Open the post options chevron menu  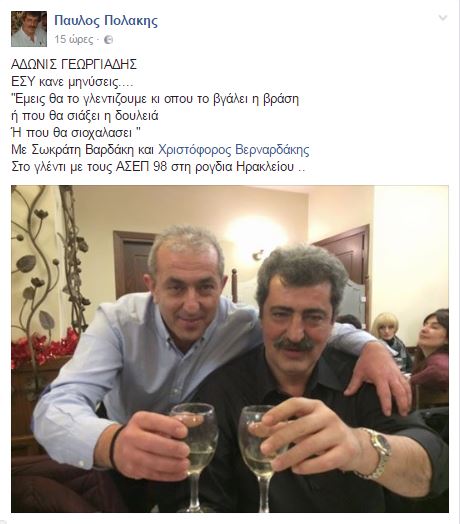coord(443,18)
